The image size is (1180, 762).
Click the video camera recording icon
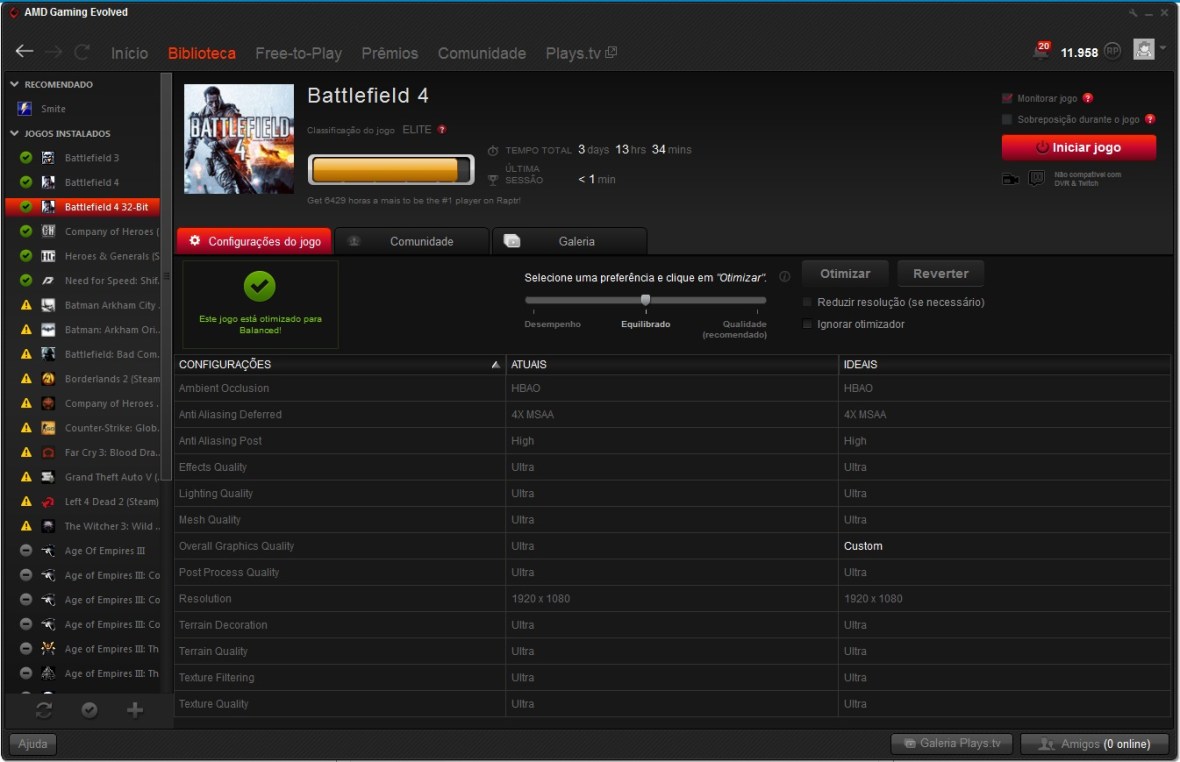click(x=1010, y=179)
